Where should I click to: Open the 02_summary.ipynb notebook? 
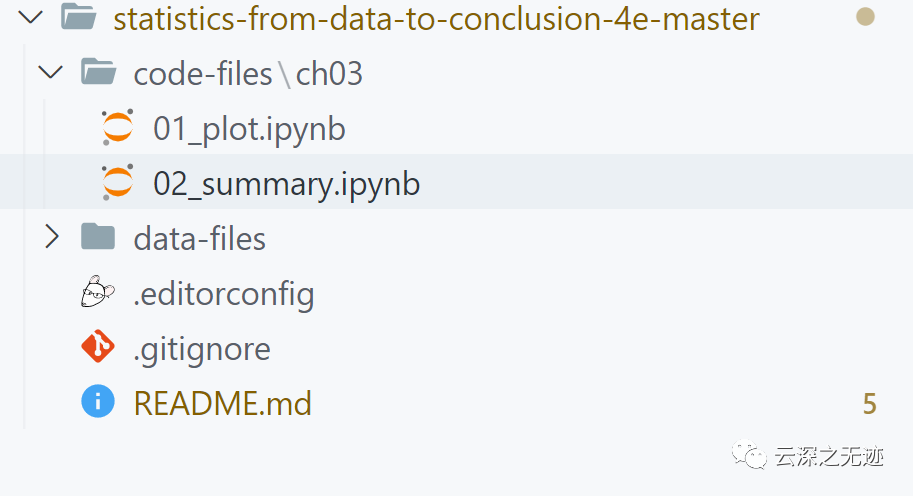pyautogui.click(x=286, y=184)
